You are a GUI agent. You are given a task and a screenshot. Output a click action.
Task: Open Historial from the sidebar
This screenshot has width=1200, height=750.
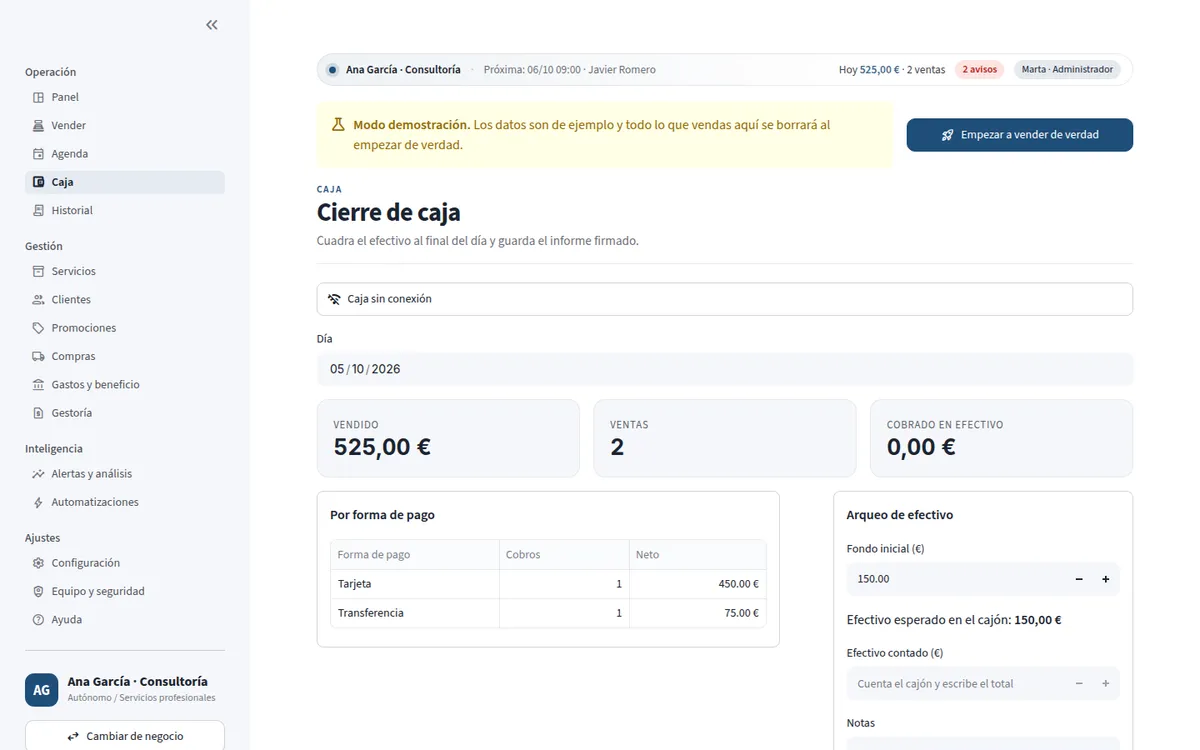point(125,210)
